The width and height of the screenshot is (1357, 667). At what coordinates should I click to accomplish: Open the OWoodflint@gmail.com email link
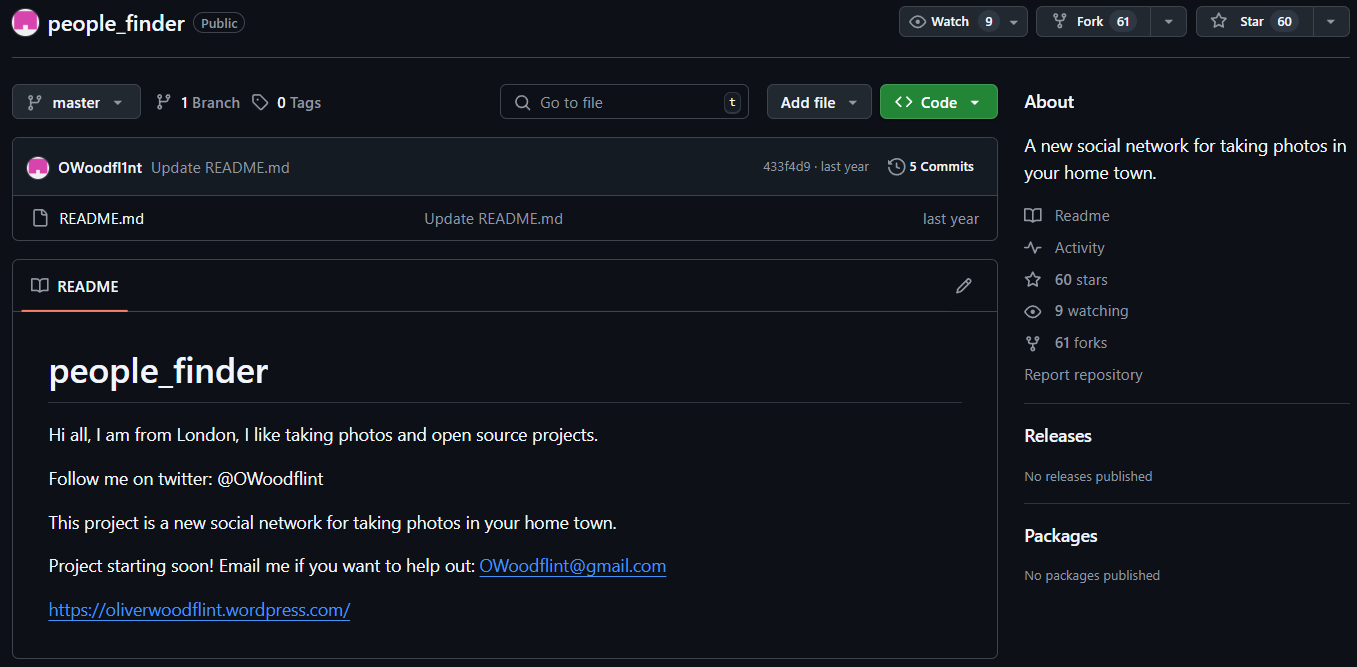click(572, 566)
